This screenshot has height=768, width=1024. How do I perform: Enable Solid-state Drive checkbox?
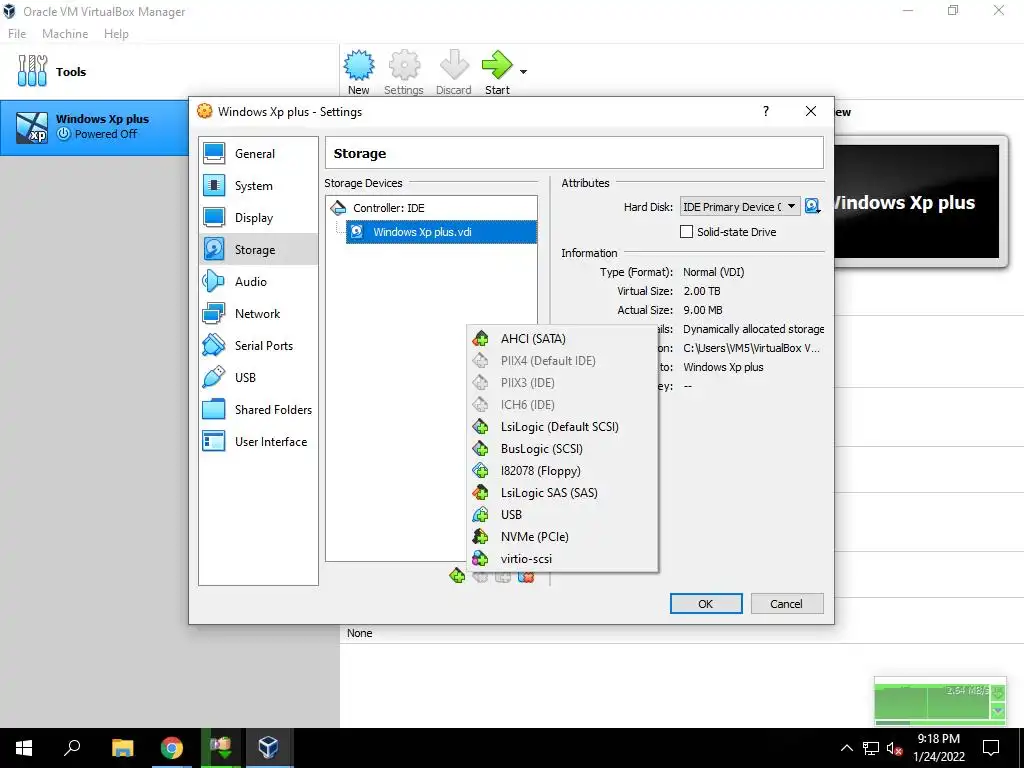pyautogui.click(x=686, y=232)
